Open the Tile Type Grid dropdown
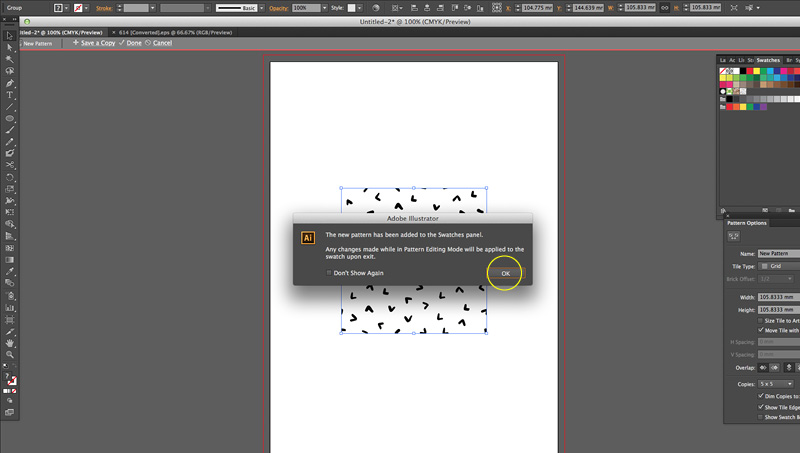Screen dimensions: 800x453 tap(779, 266)
